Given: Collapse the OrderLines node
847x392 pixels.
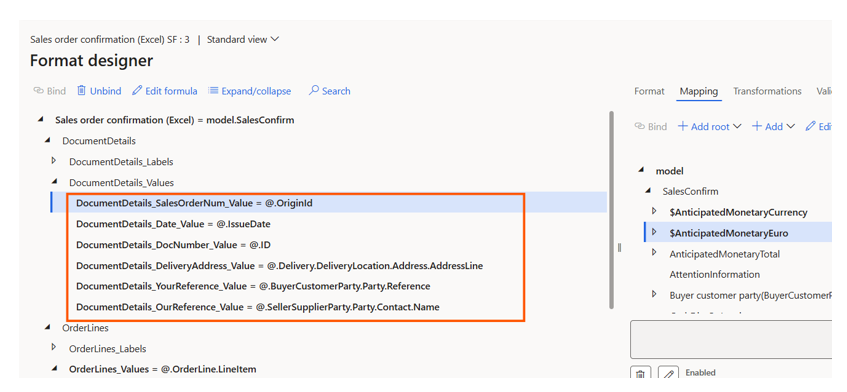Looking at the screenshot, I should coord(48,327).
